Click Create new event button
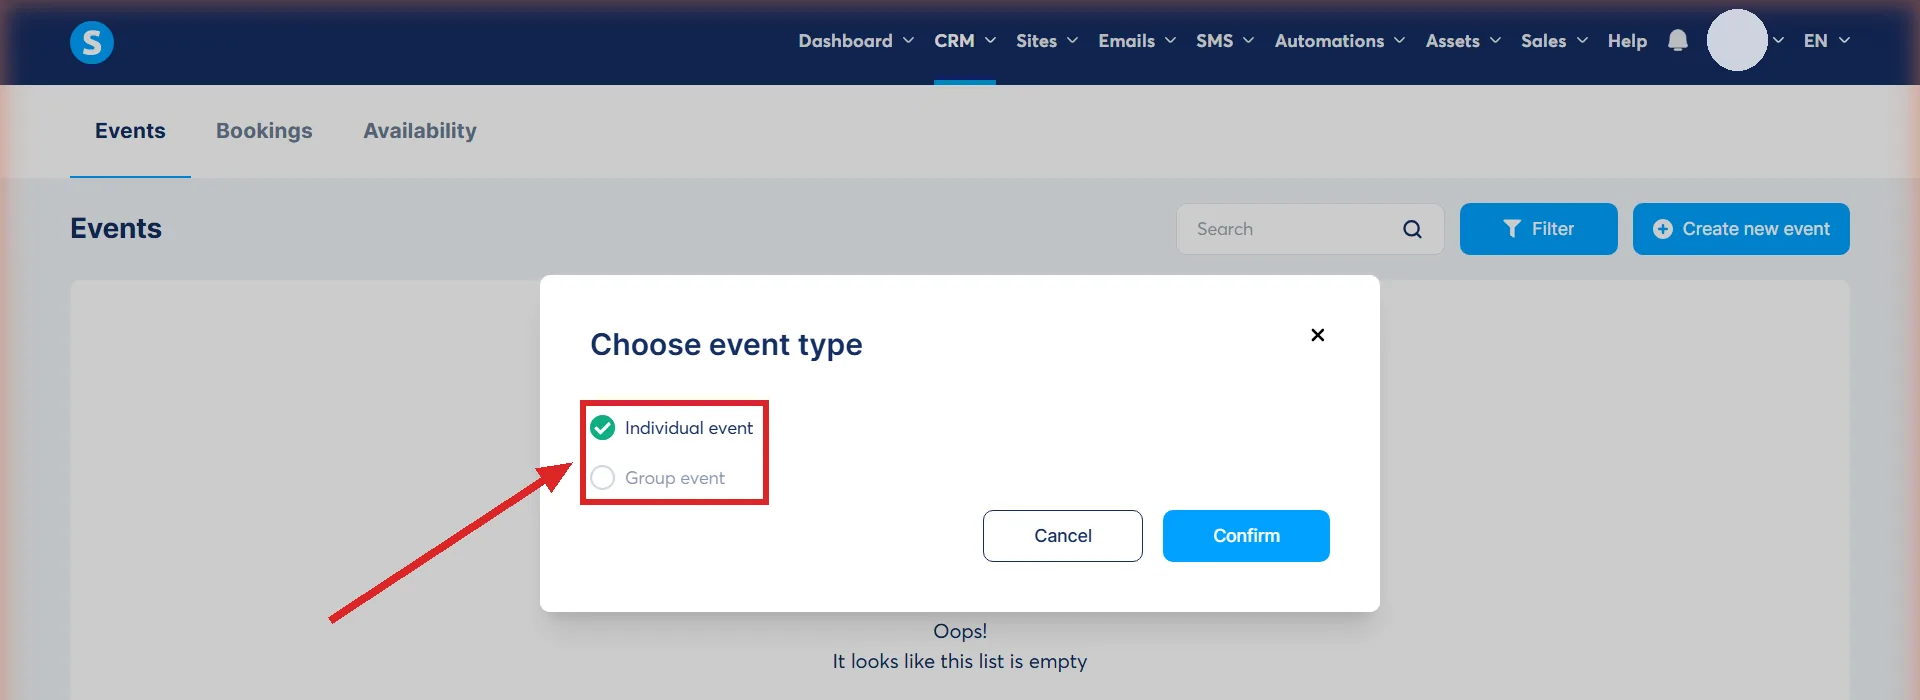The width and height of the screenshot is (1920, 700). point(1741,229)
